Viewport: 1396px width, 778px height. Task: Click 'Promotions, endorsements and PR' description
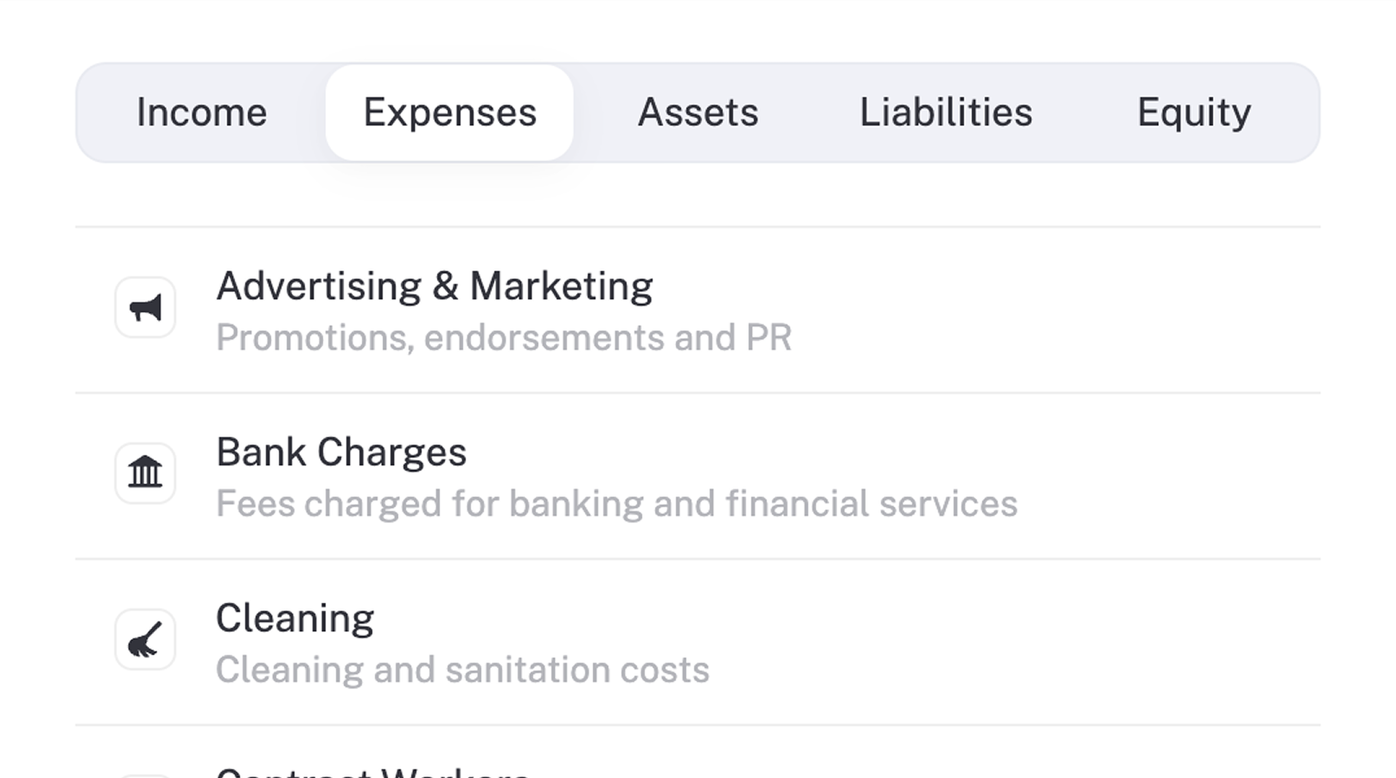coord(503,338)
